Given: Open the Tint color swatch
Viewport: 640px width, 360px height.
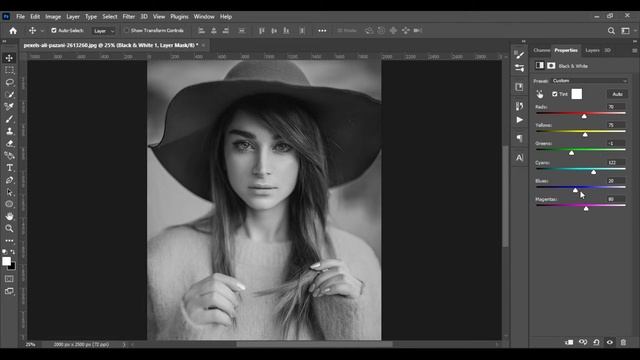Looking at the screenshot, I should tap(576, 94).
